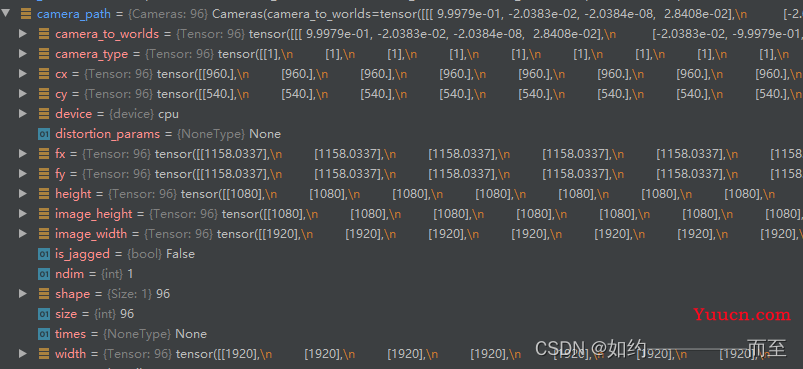Select the width variable name
Viewport: 803px width, 369px height.
point(70,354)
